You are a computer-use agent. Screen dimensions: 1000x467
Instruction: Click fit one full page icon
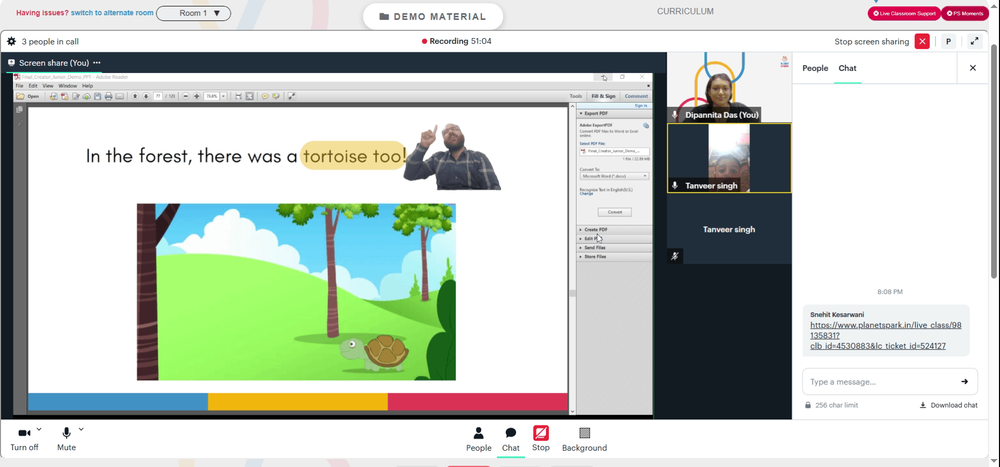tap(249, 96)
